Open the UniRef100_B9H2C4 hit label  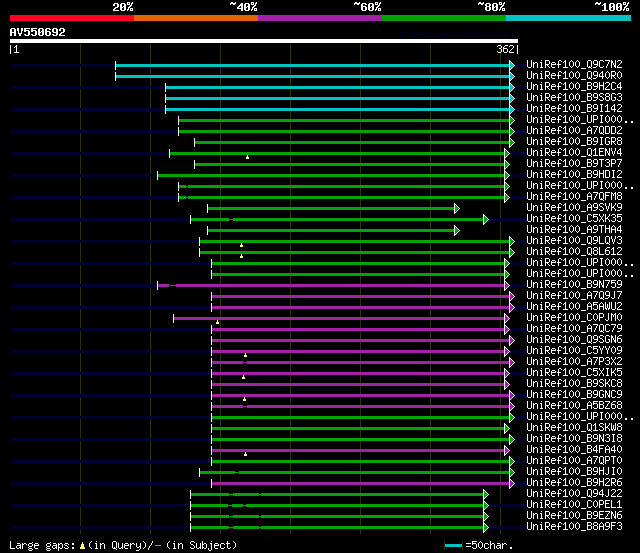coord(574,87)
